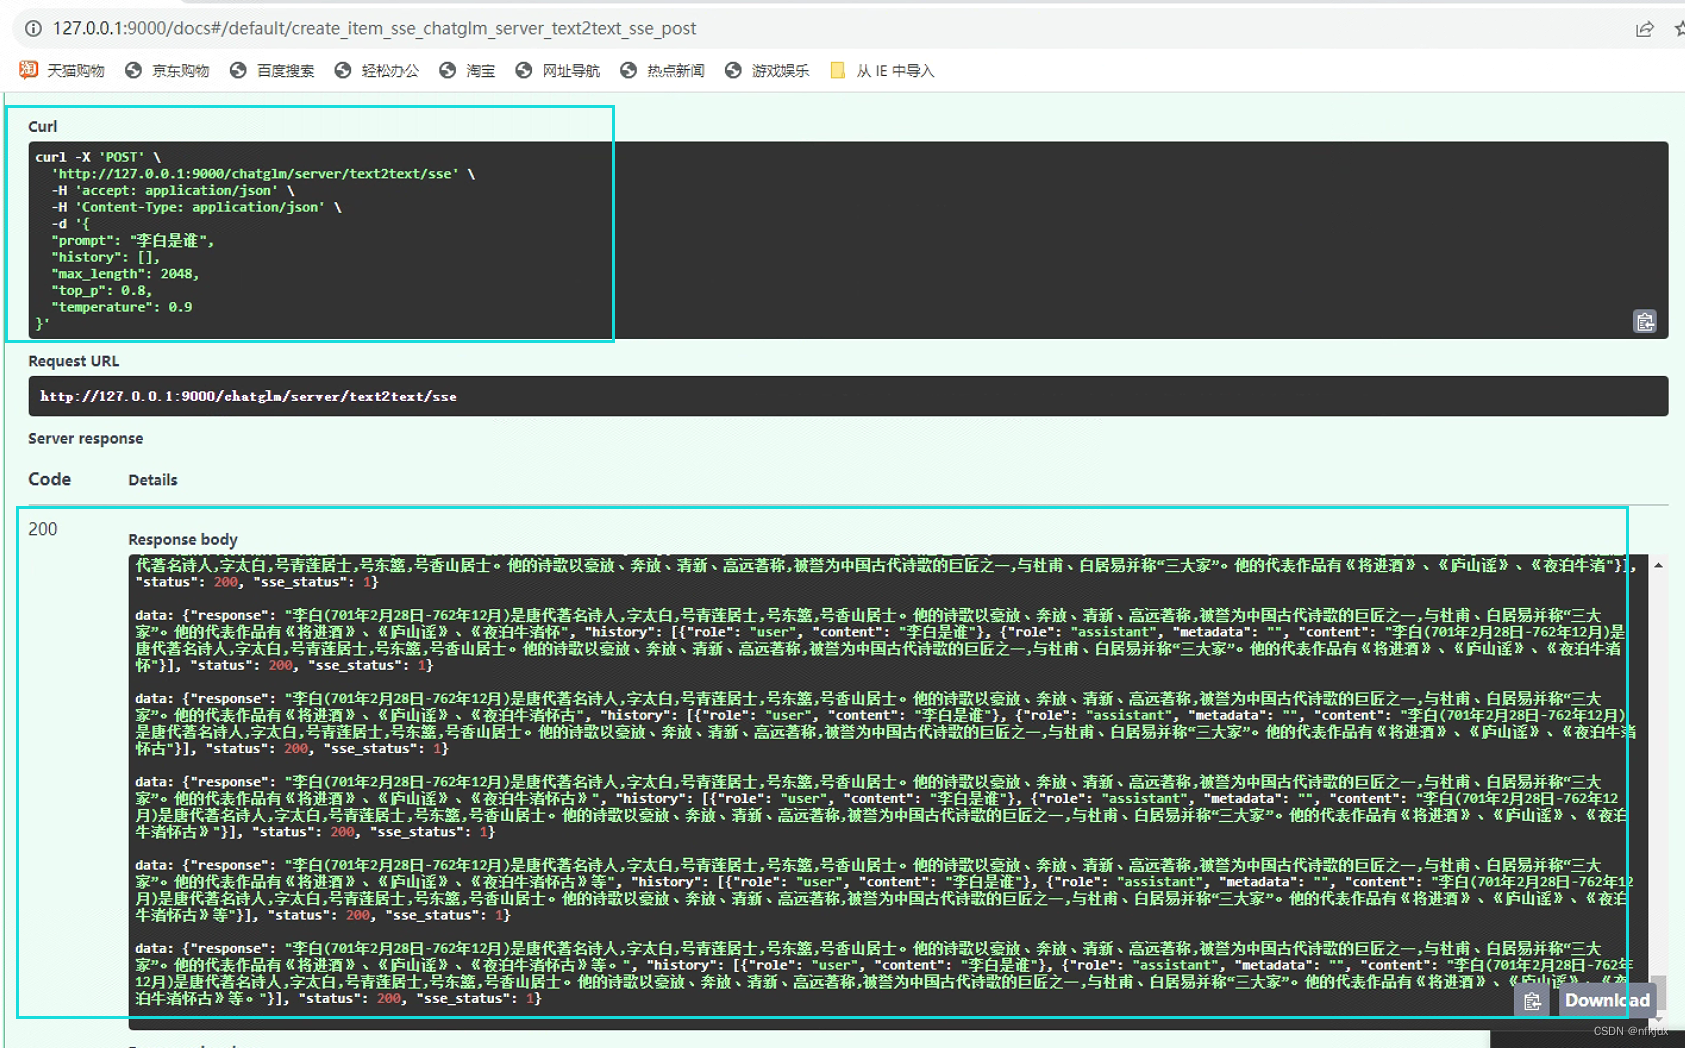Screen dimensions: 1685x1048
Task: Click the Code column header
Action: coord(49,479)
